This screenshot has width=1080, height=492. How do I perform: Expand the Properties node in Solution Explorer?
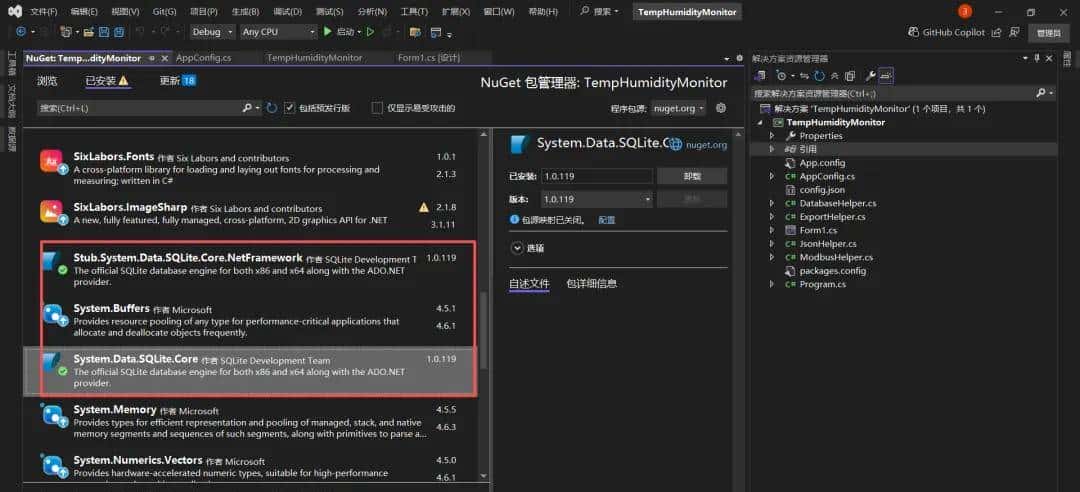tap(771, 136)
